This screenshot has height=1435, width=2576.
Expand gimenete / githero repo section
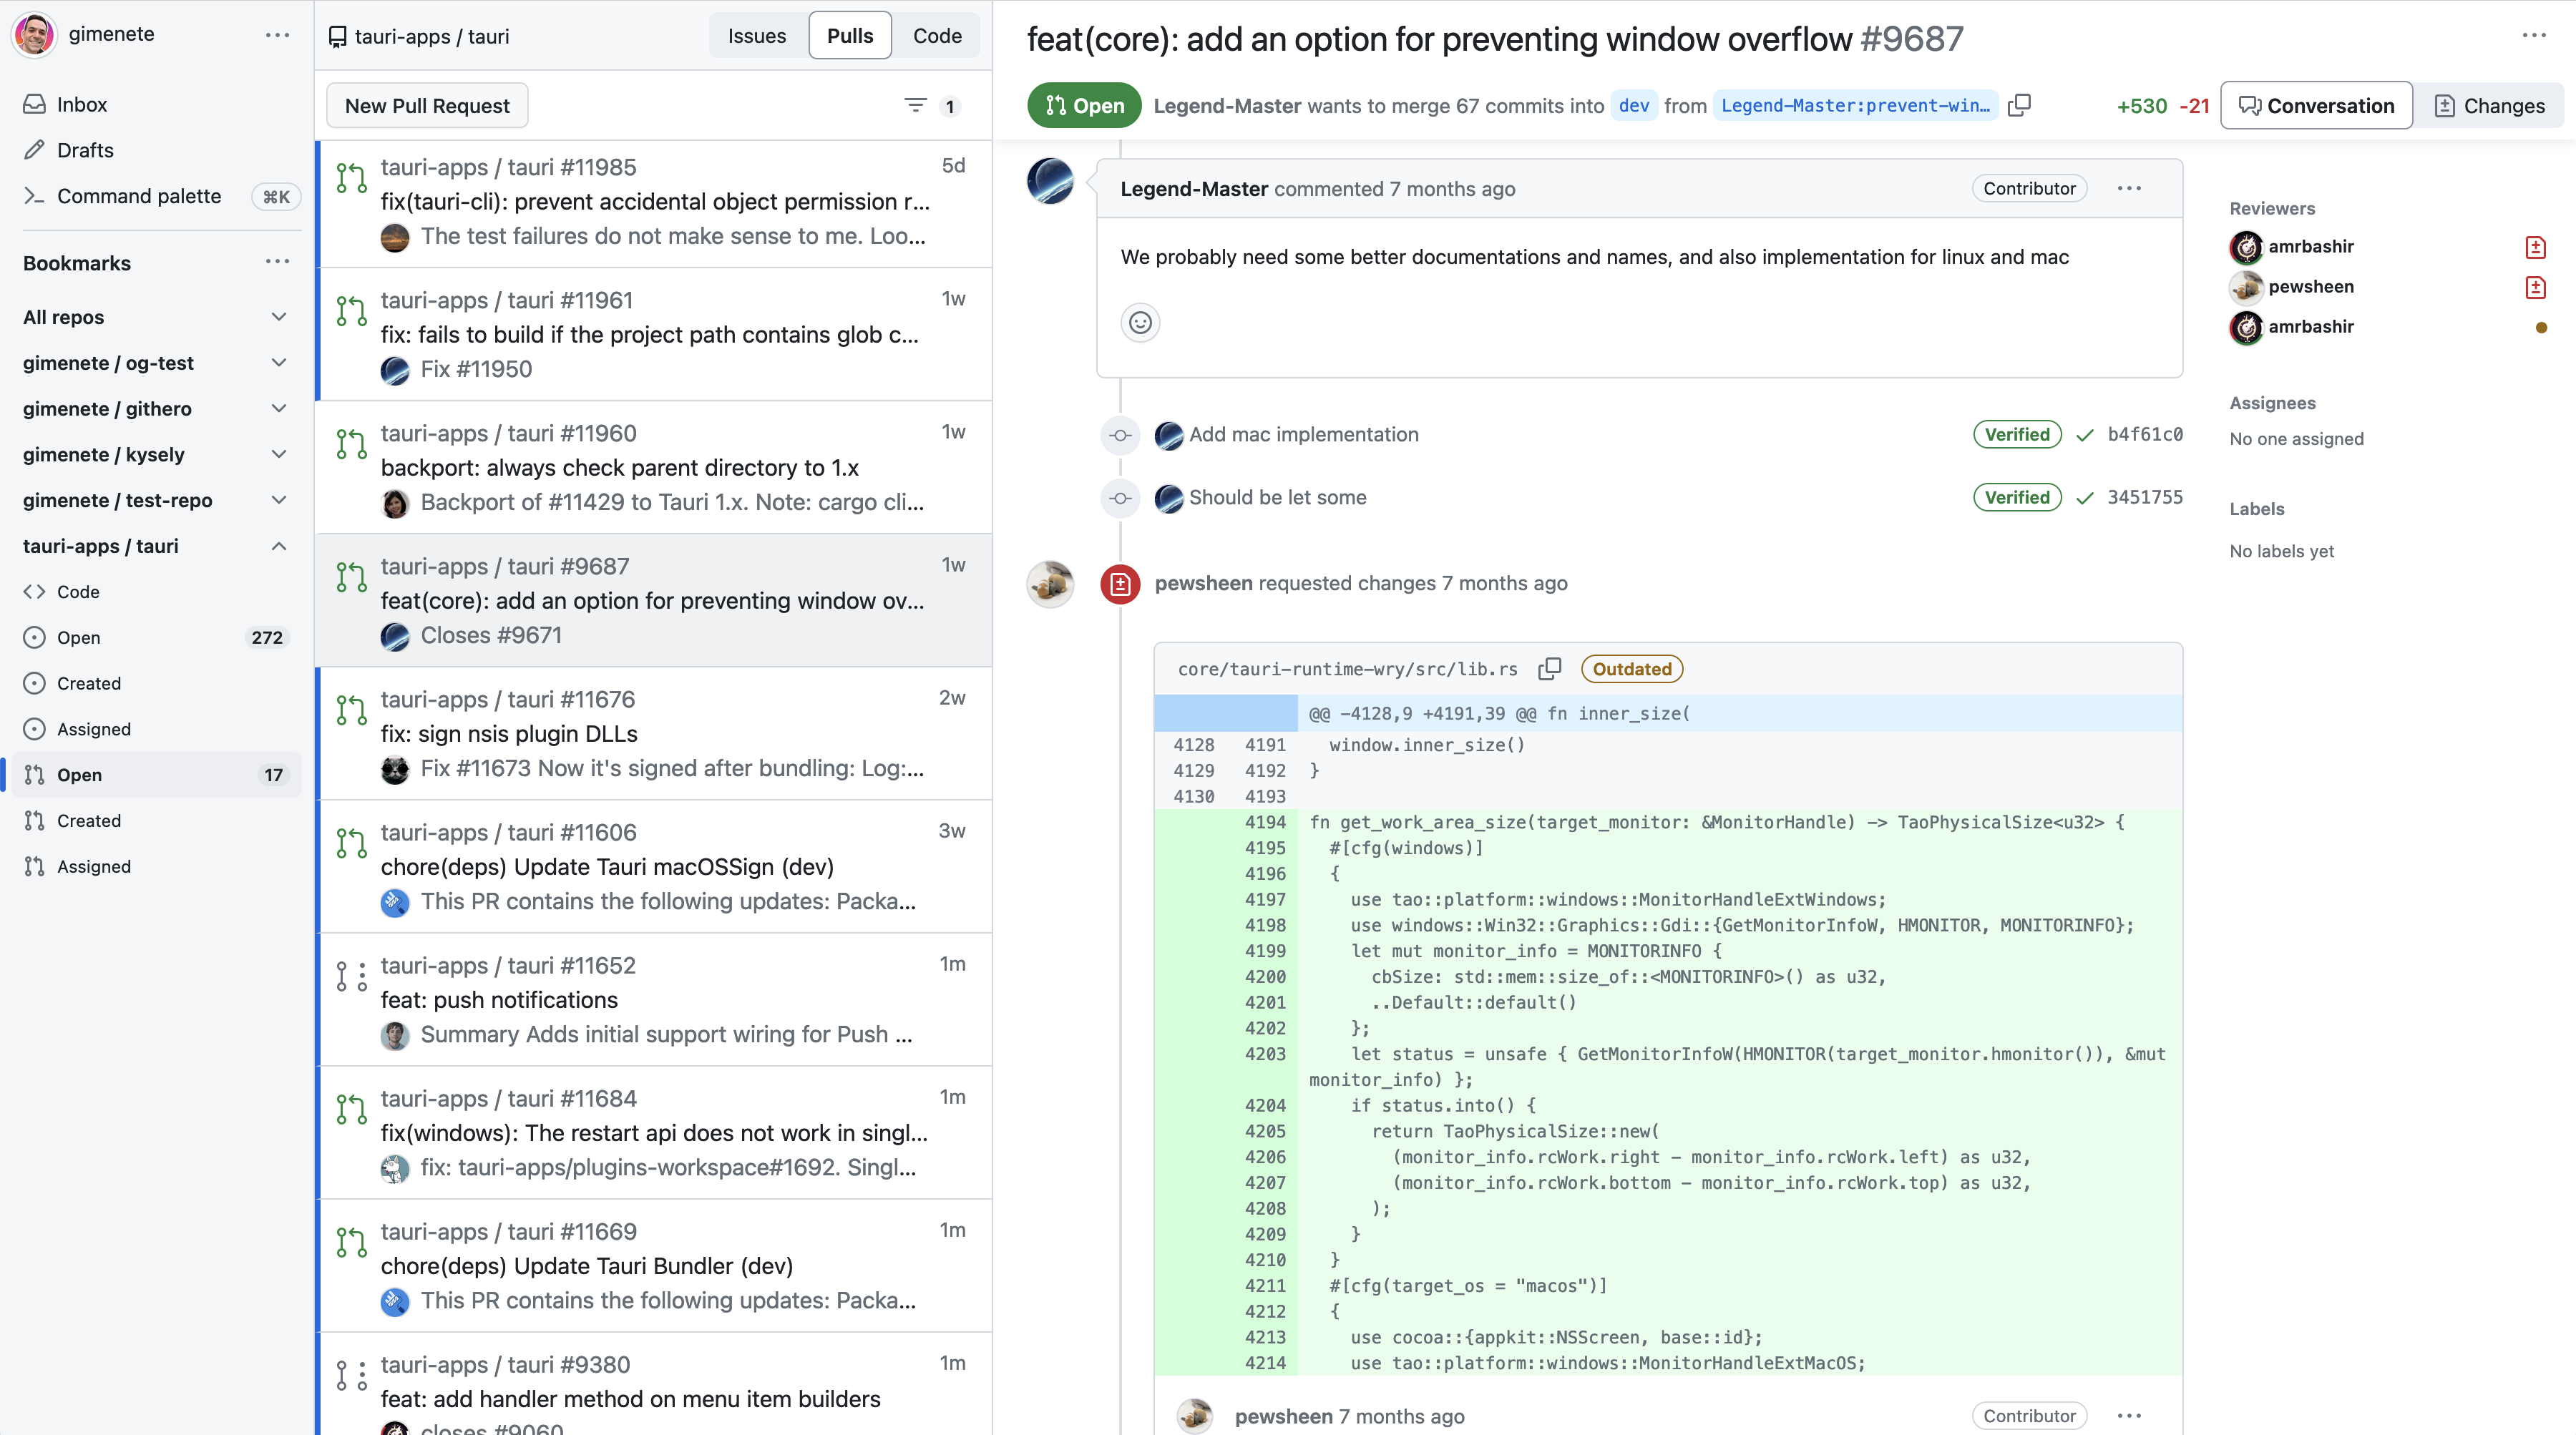(279, 408)
